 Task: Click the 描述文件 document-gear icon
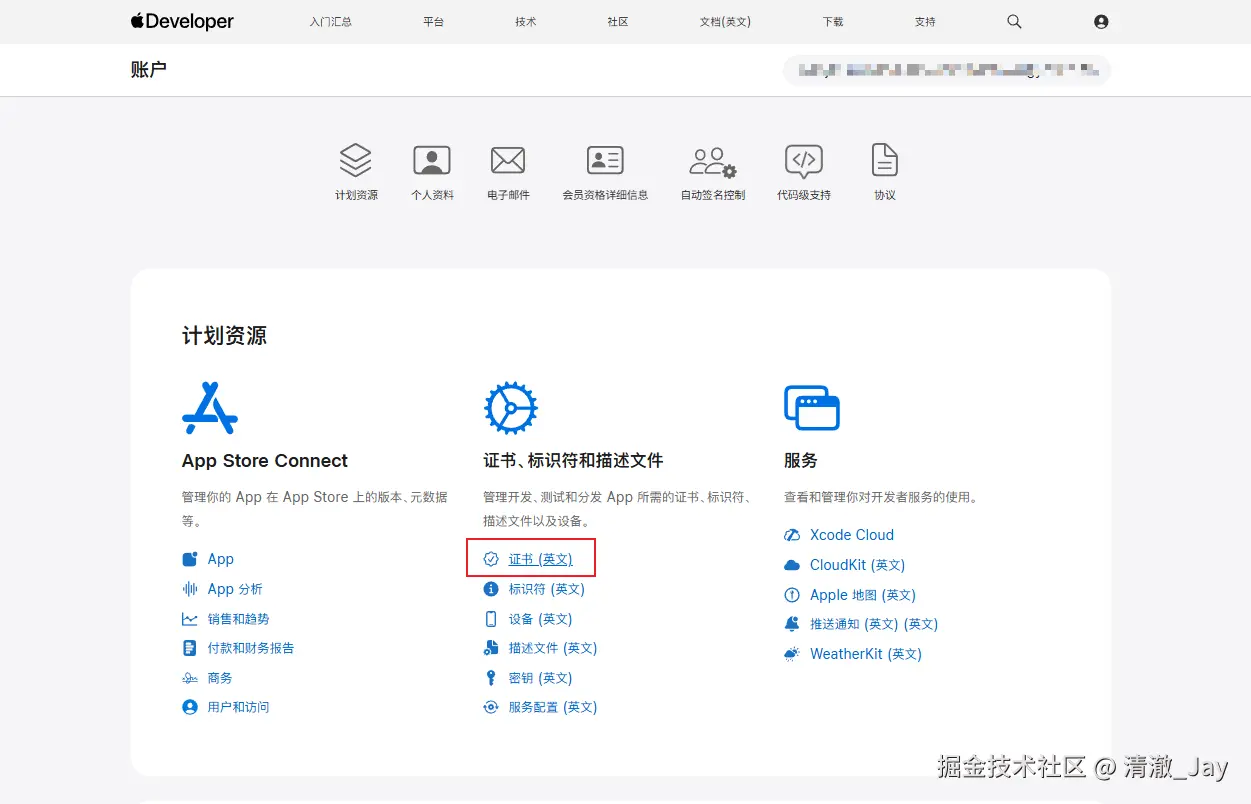point(491,648)
